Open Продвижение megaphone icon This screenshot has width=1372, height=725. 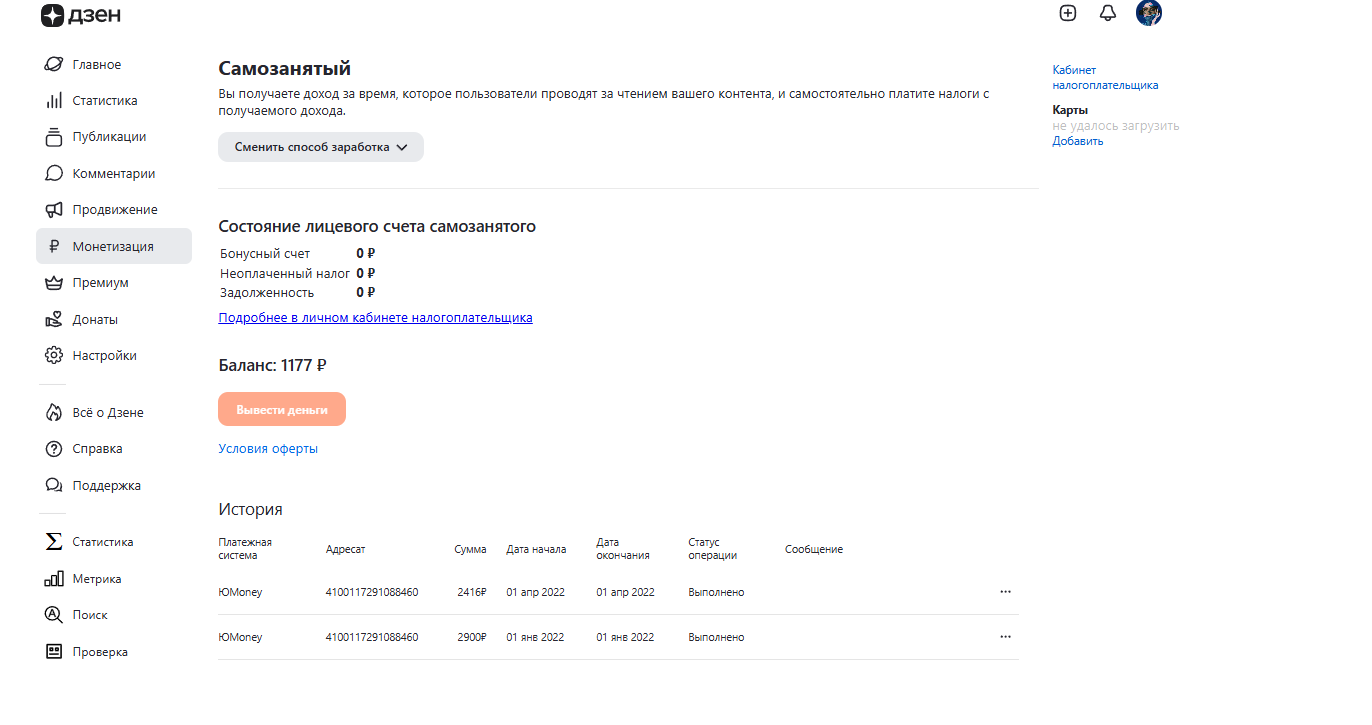[54, 210]
